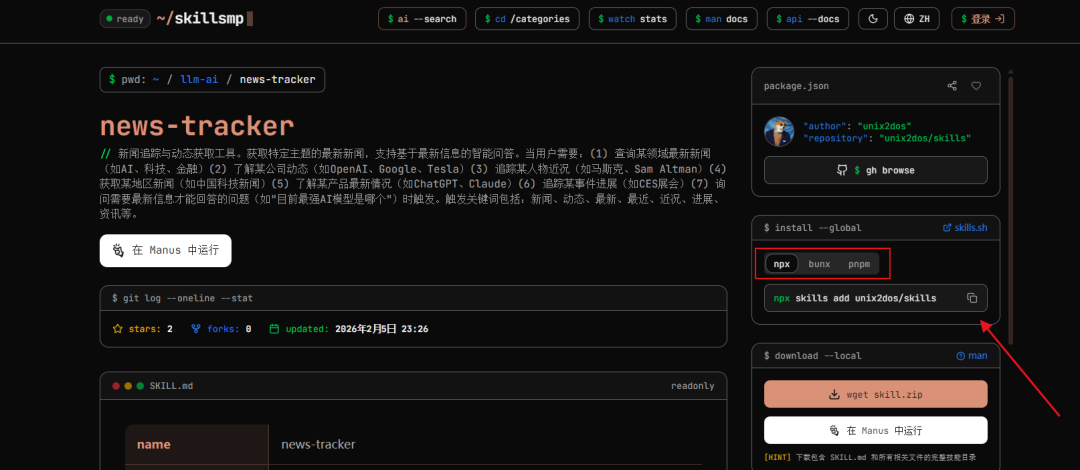Click the package.json panel title
Viewport: 1080px width, 470px height.
796,86
